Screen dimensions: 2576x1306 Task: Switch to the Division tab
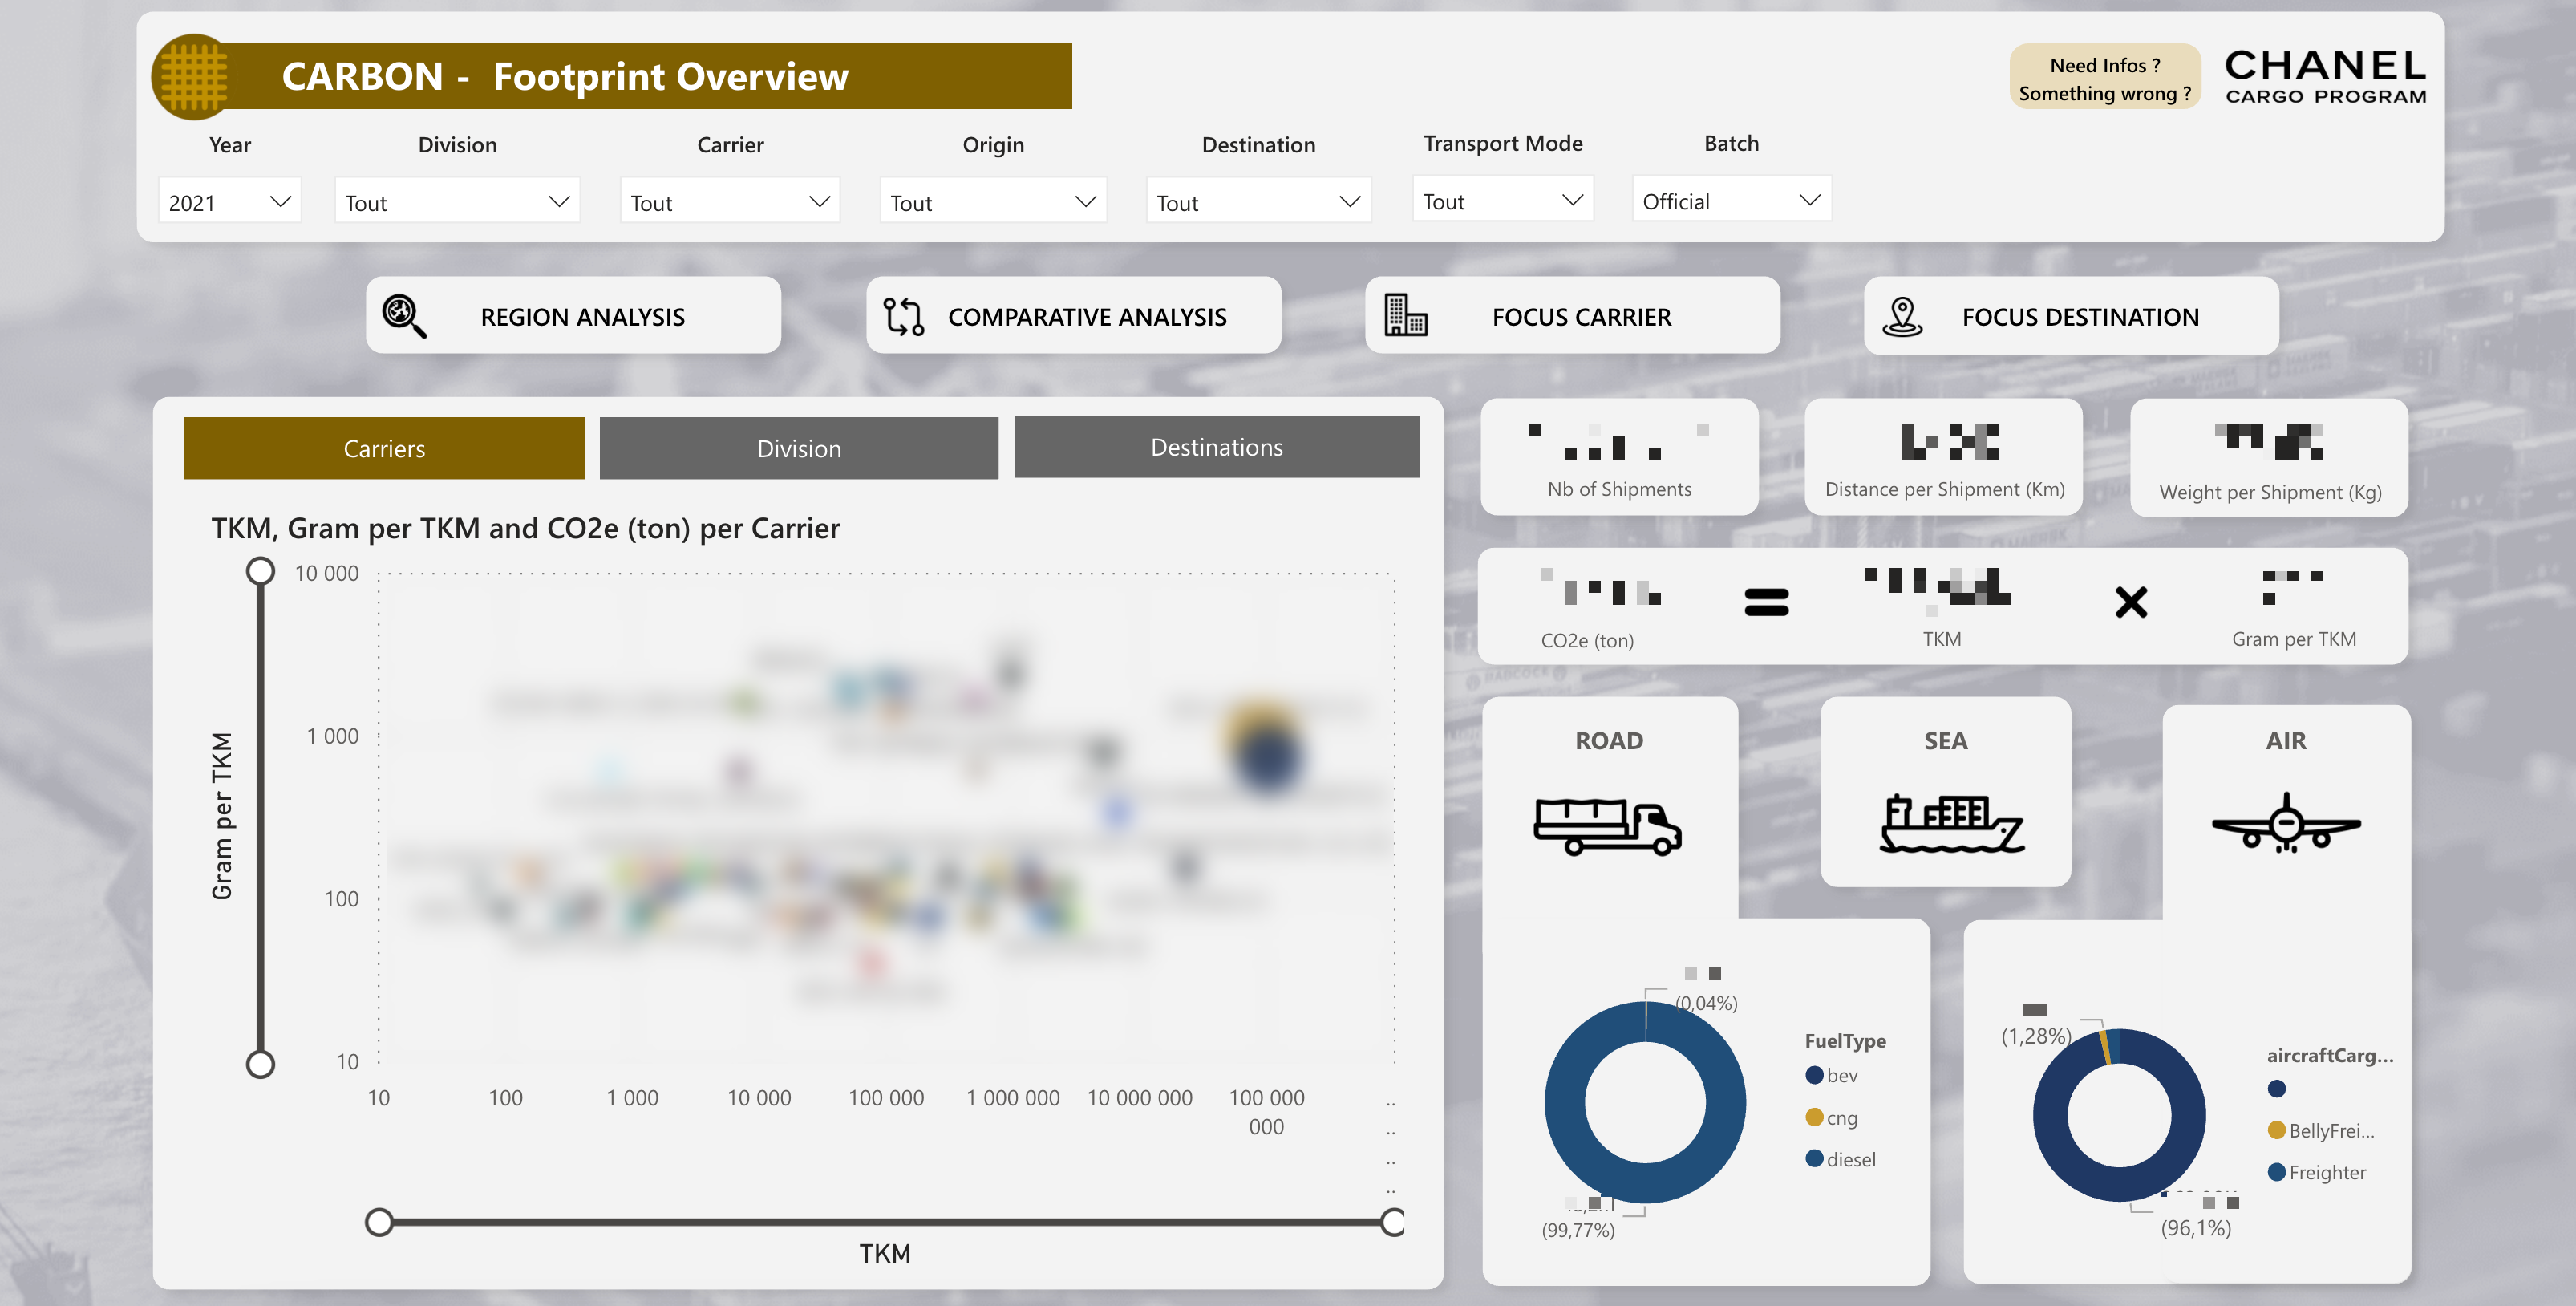(x=798, y=448)
